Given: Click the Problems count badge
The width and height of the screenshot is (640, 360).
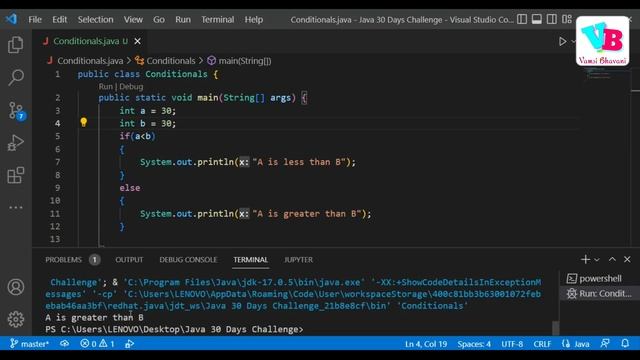Looking at the screenshot, I should tap(94, 260).
